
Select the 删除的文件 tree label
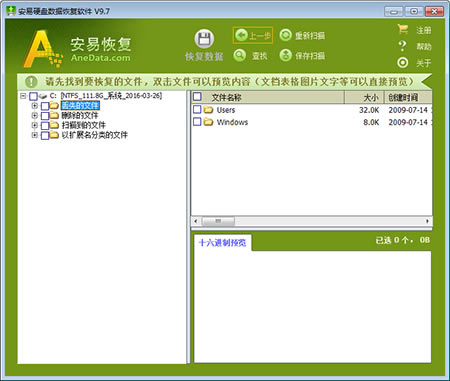pos(80,115)
